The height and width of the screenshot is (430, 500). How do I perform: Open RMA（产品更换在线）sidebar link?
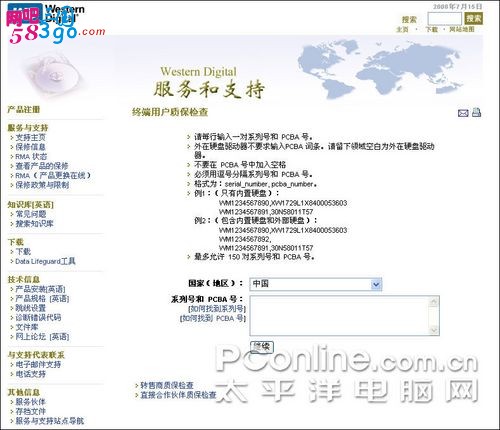53,175
